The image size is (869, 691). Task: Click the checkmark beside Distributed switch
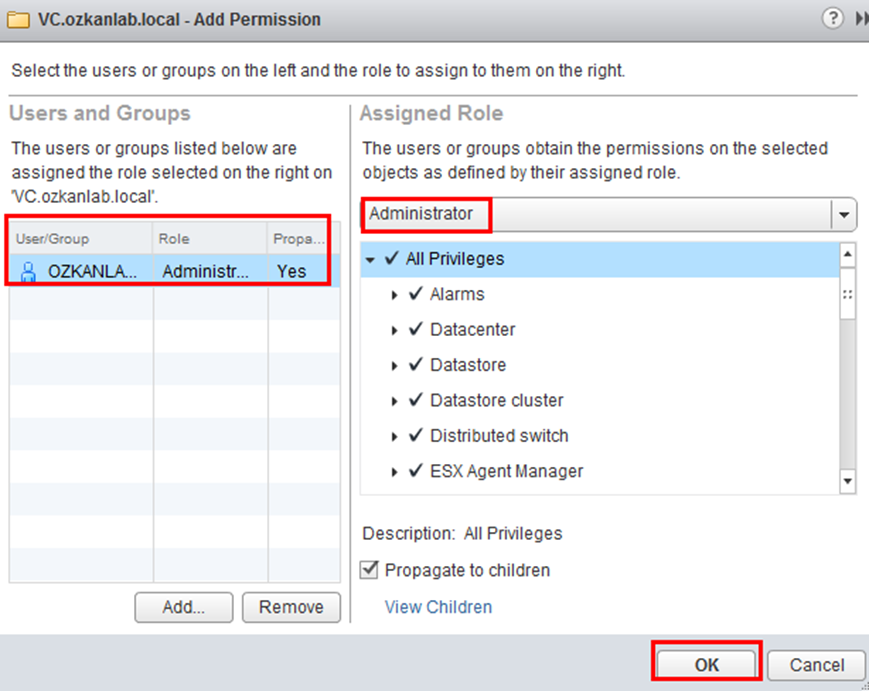416,435
